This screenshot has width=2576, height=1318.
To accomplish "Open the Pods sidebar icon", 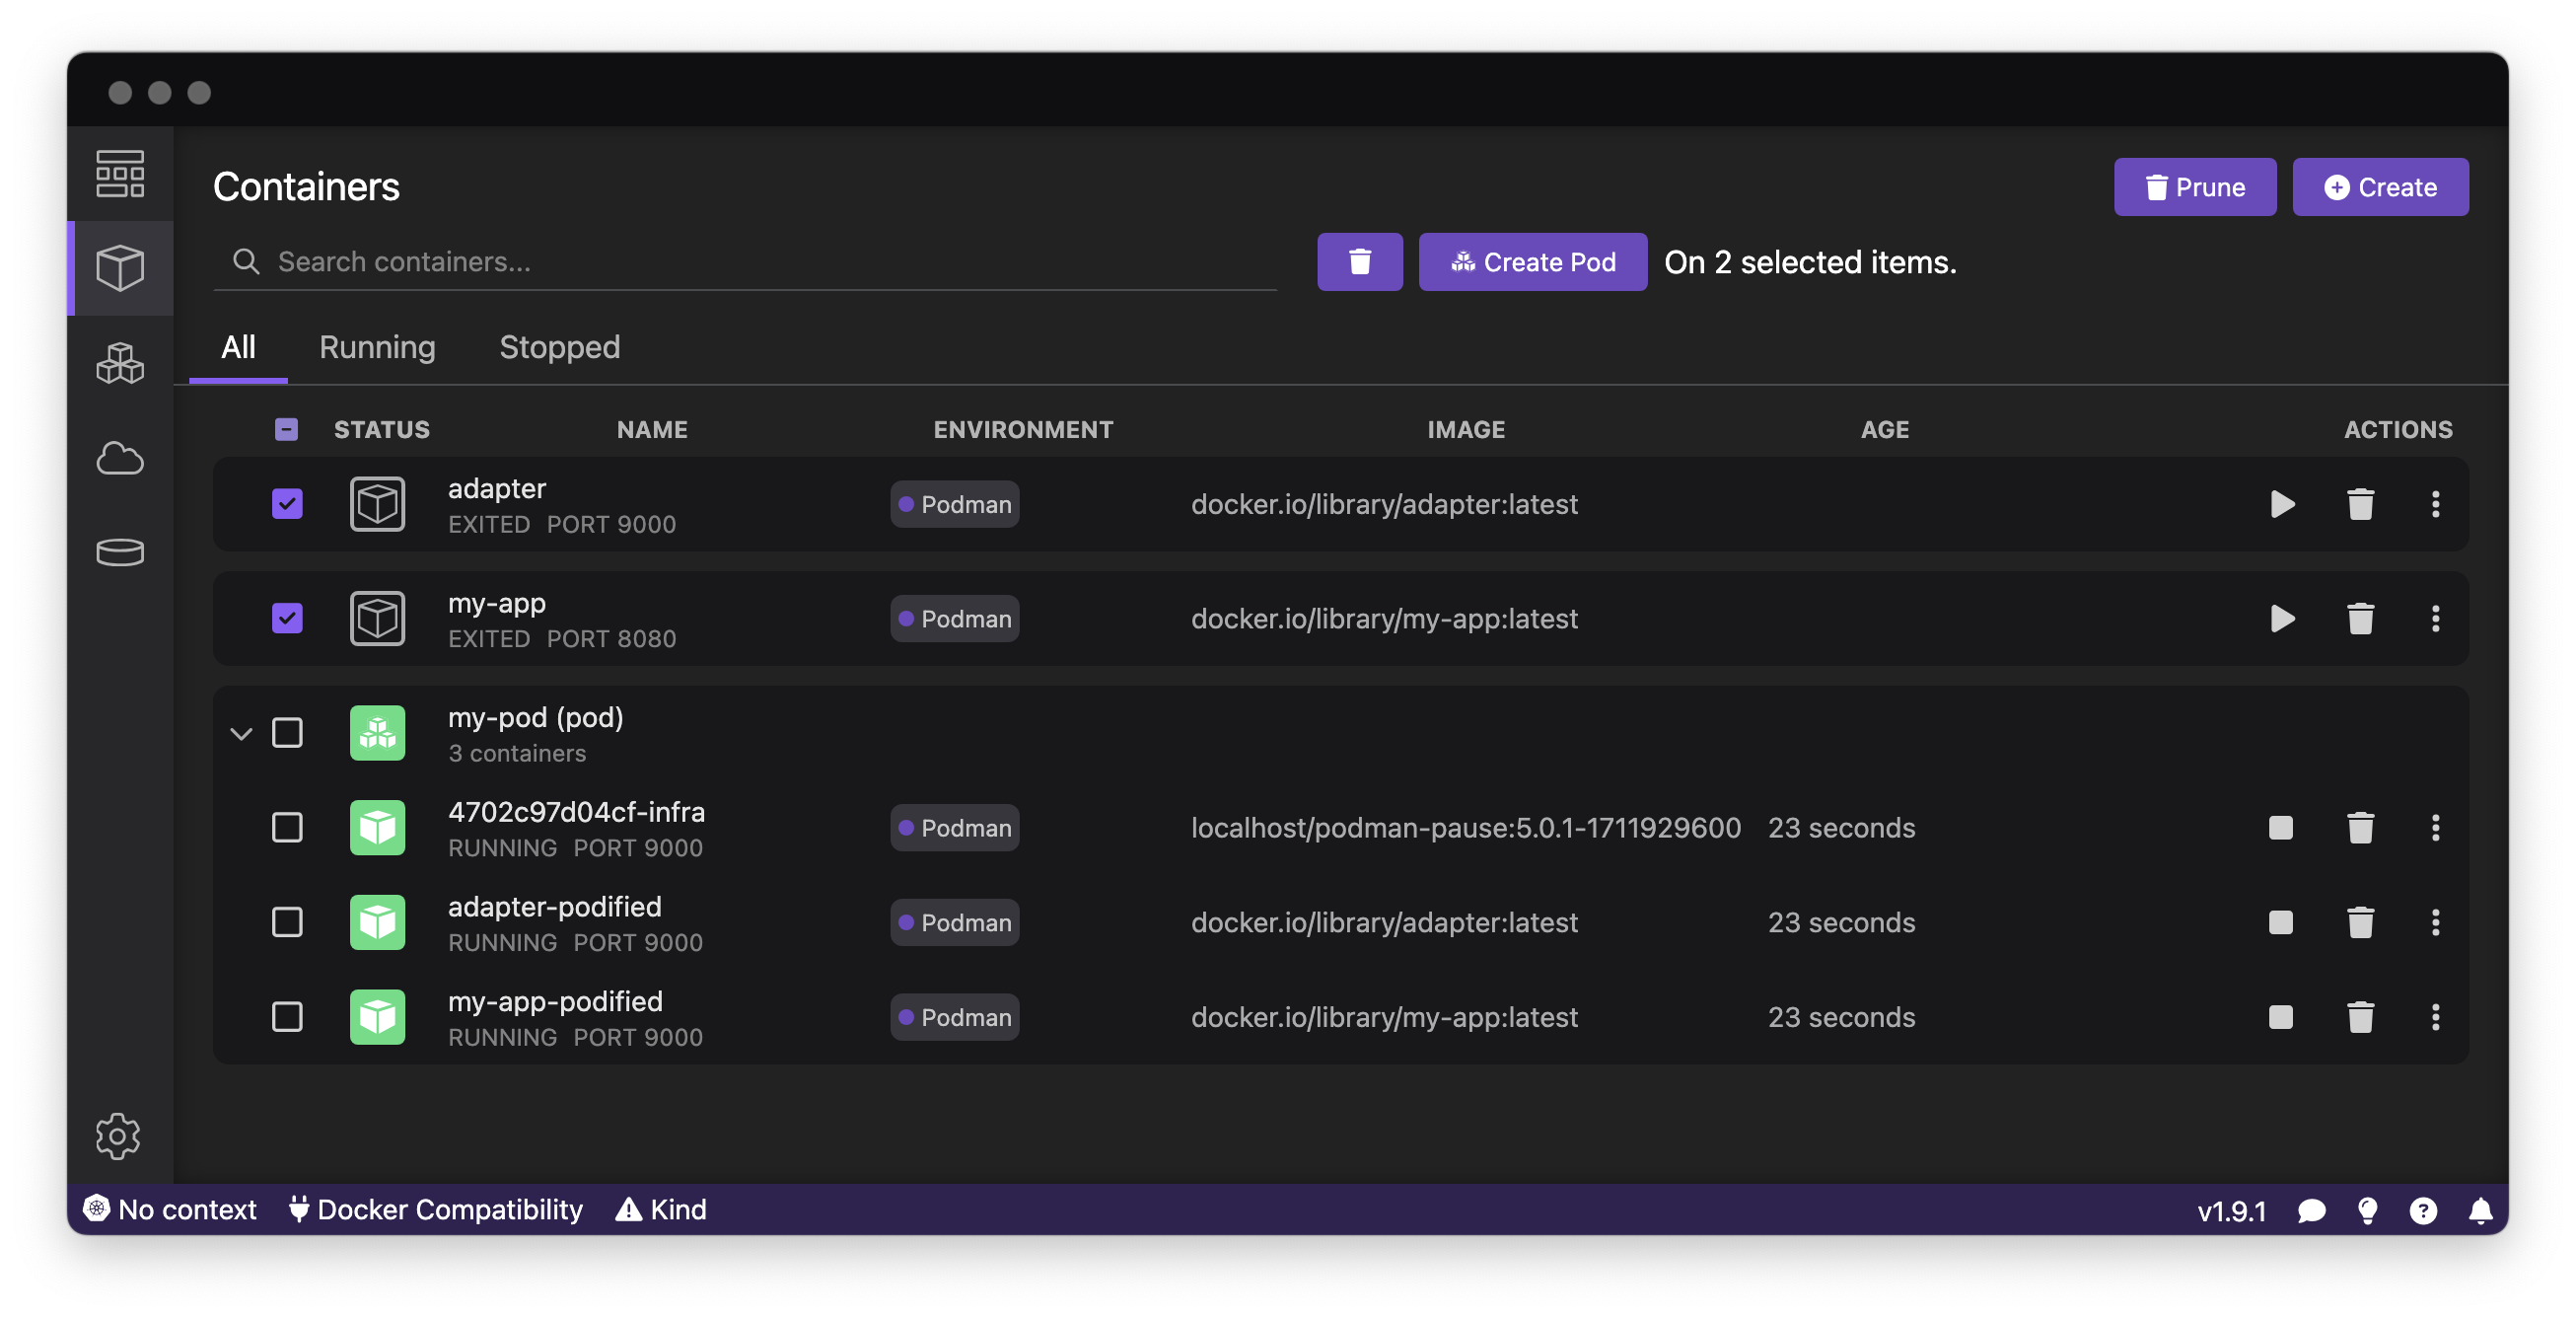I will click(120, 363).
